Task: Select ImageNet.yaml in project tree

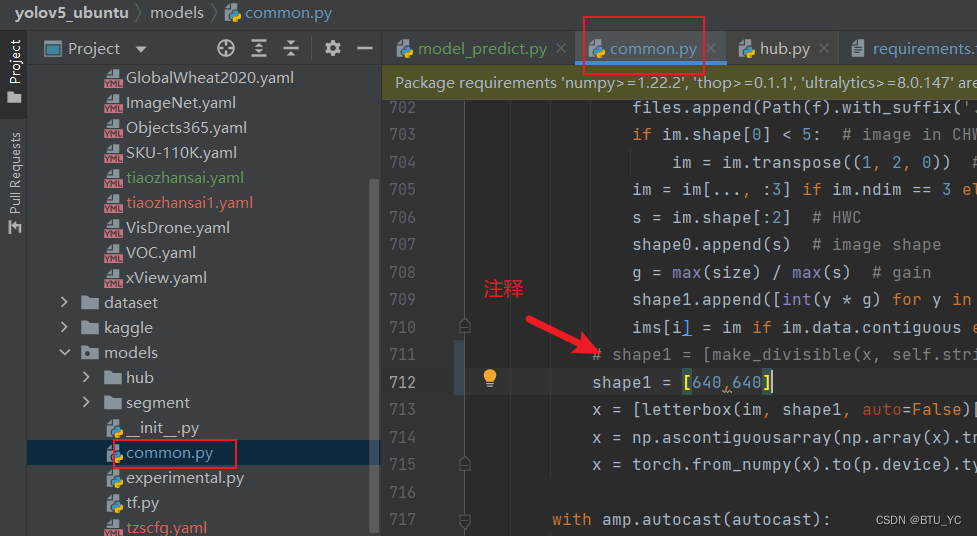Action: point(181,103)
